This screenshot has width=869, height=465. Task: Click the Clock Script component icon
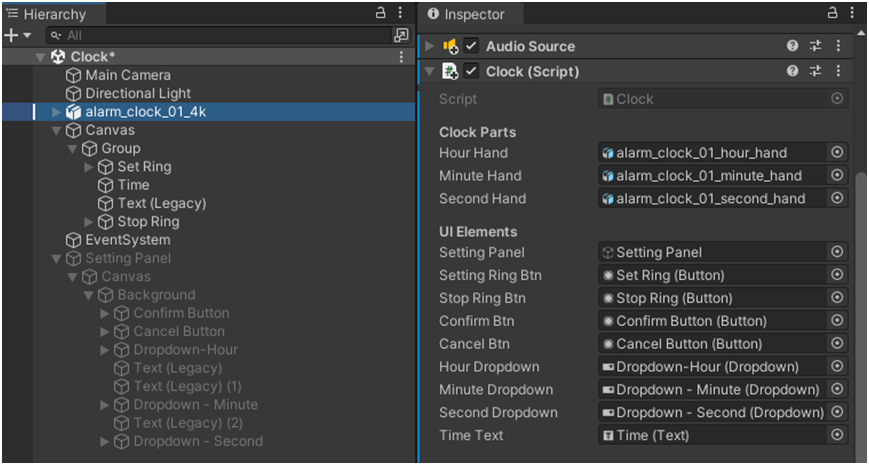point(449,71)
